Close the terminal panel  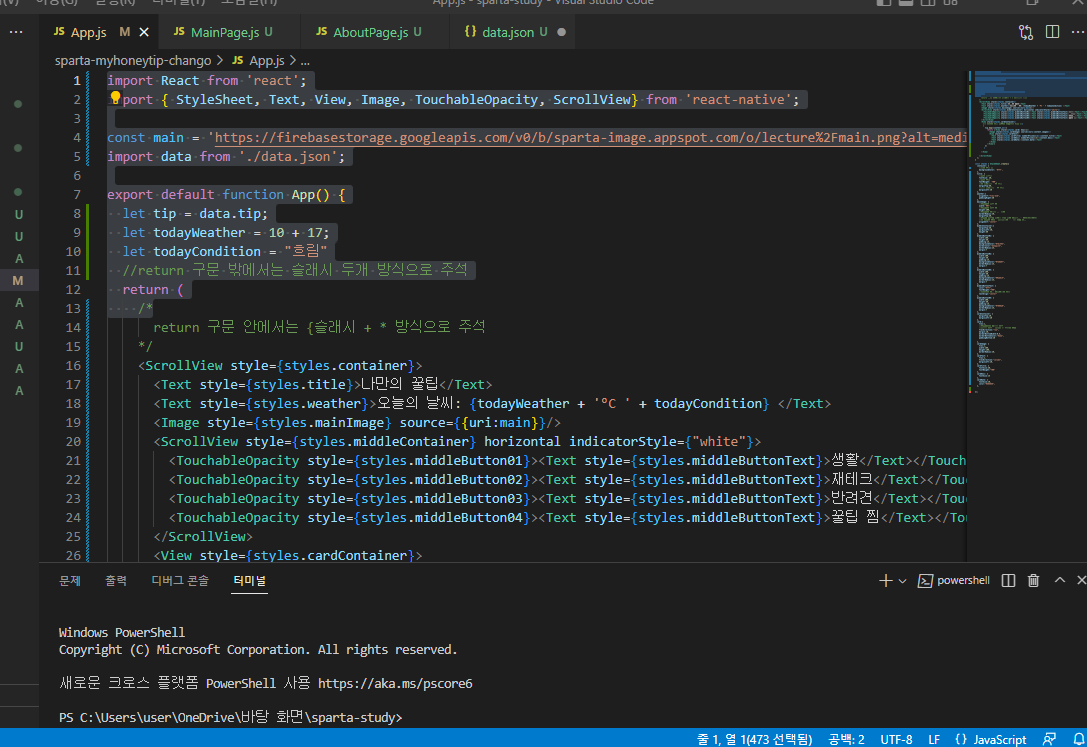[1080, 581]
